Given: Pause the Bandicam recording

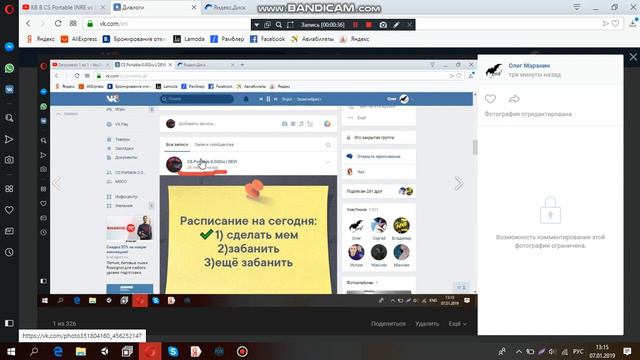Looking at the screenshot, I should 355,25.
